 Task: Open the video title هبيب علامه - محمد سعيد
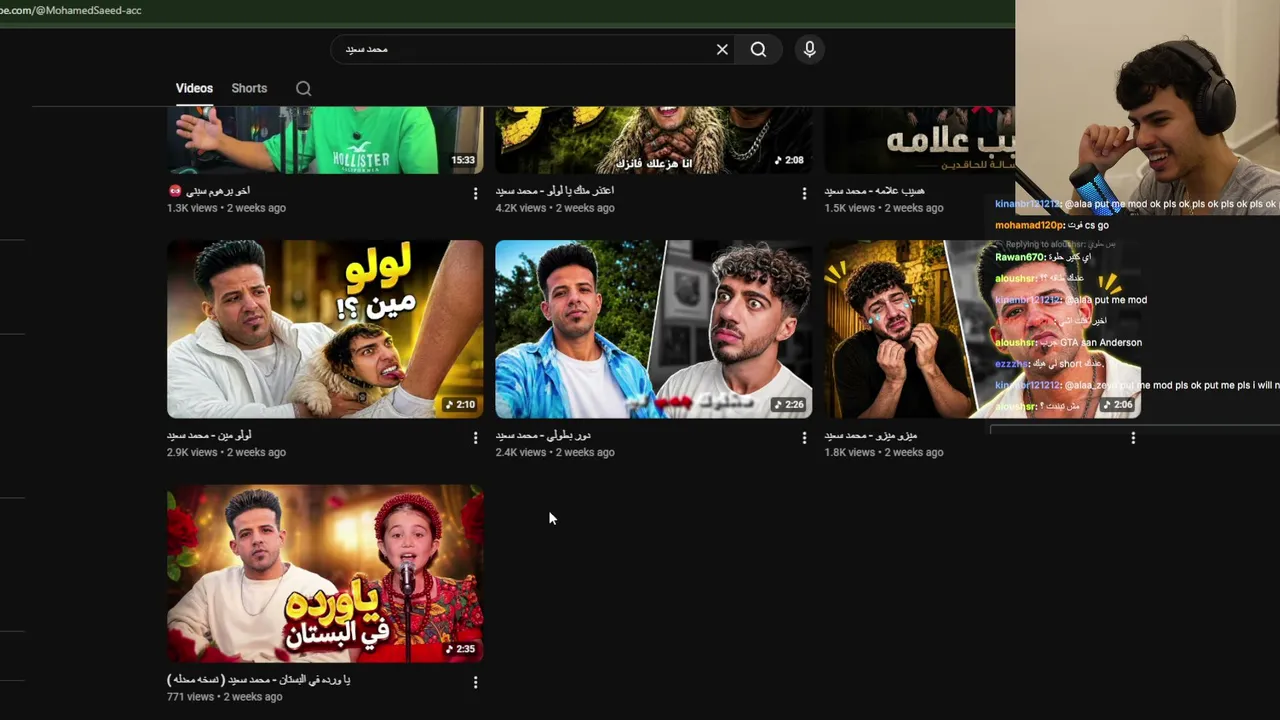[875, 190]
